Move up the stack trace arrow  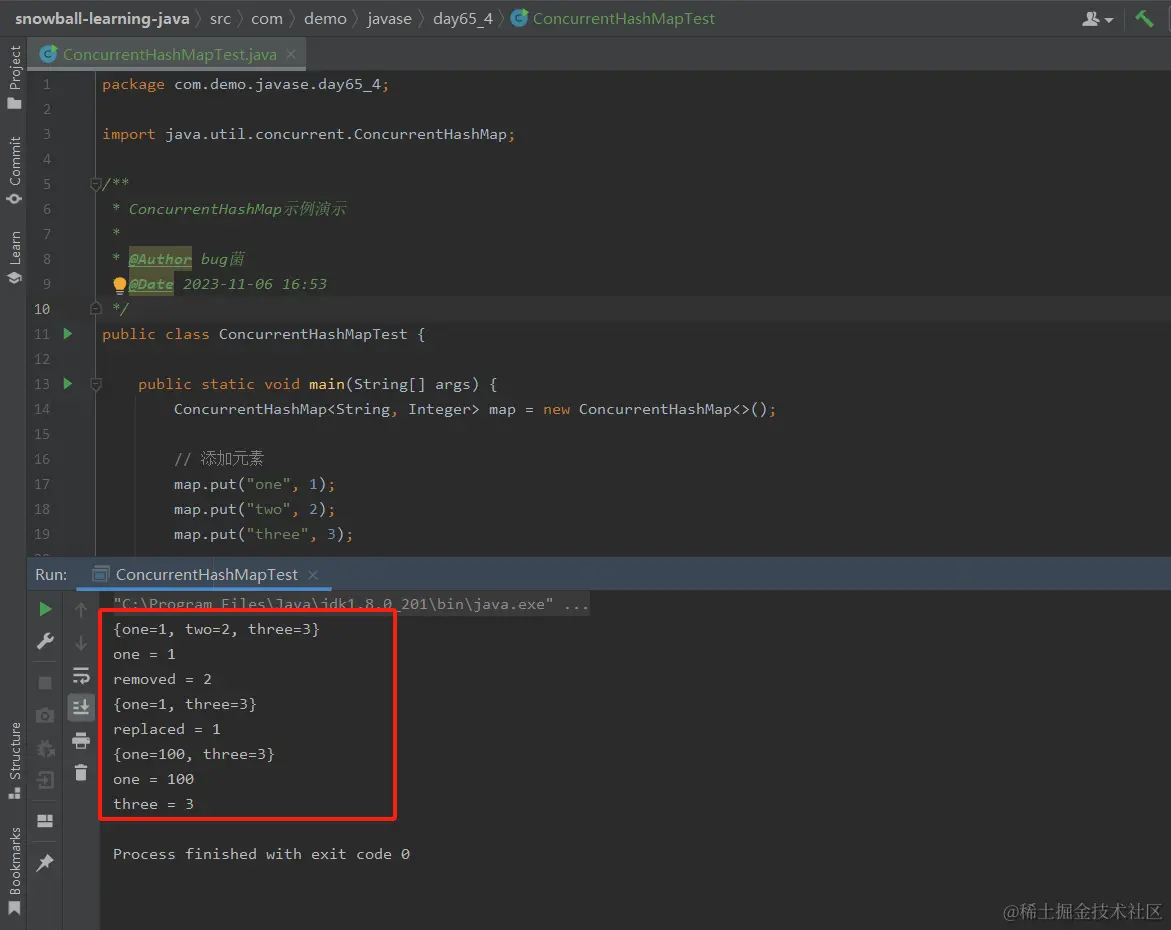81,610
